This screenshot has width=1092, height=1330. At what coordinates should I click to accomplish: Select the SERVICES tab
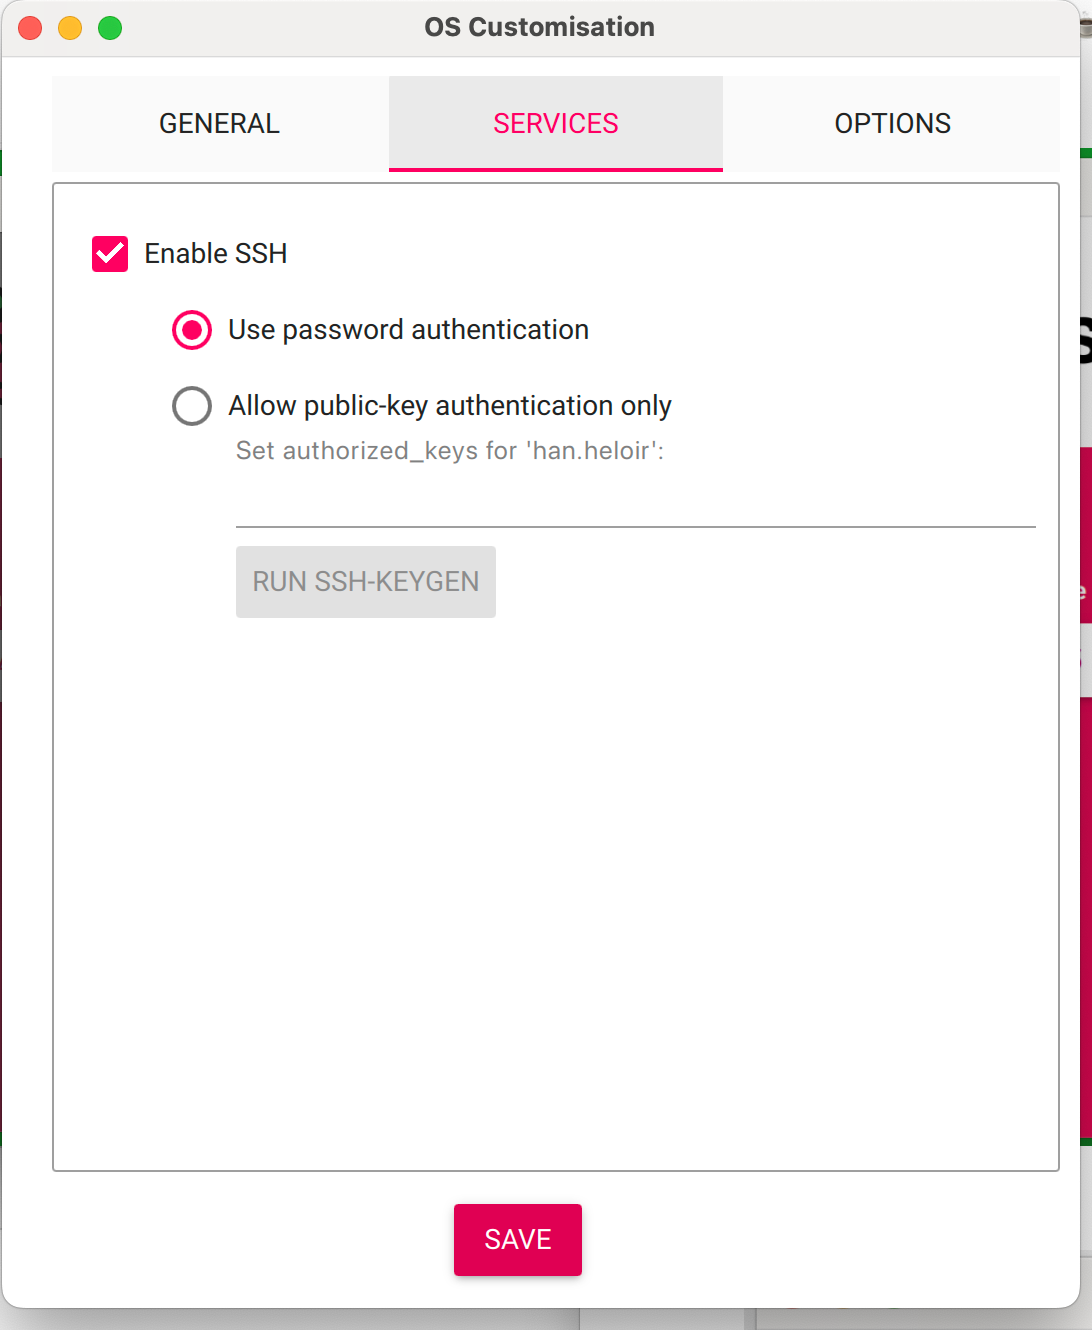[555, 123]
